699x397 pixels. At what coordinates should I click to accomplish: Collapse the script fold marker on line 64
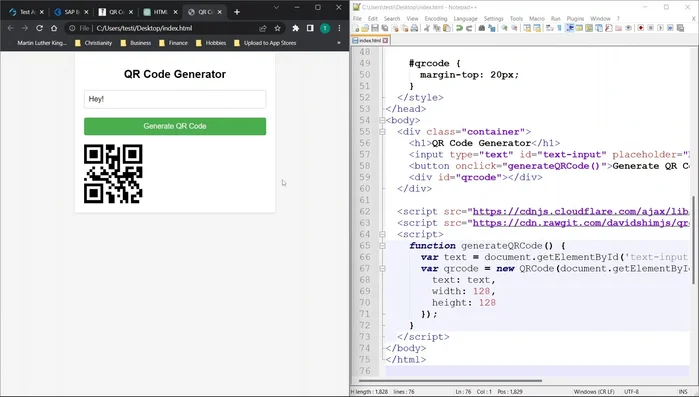coord(382,234)
